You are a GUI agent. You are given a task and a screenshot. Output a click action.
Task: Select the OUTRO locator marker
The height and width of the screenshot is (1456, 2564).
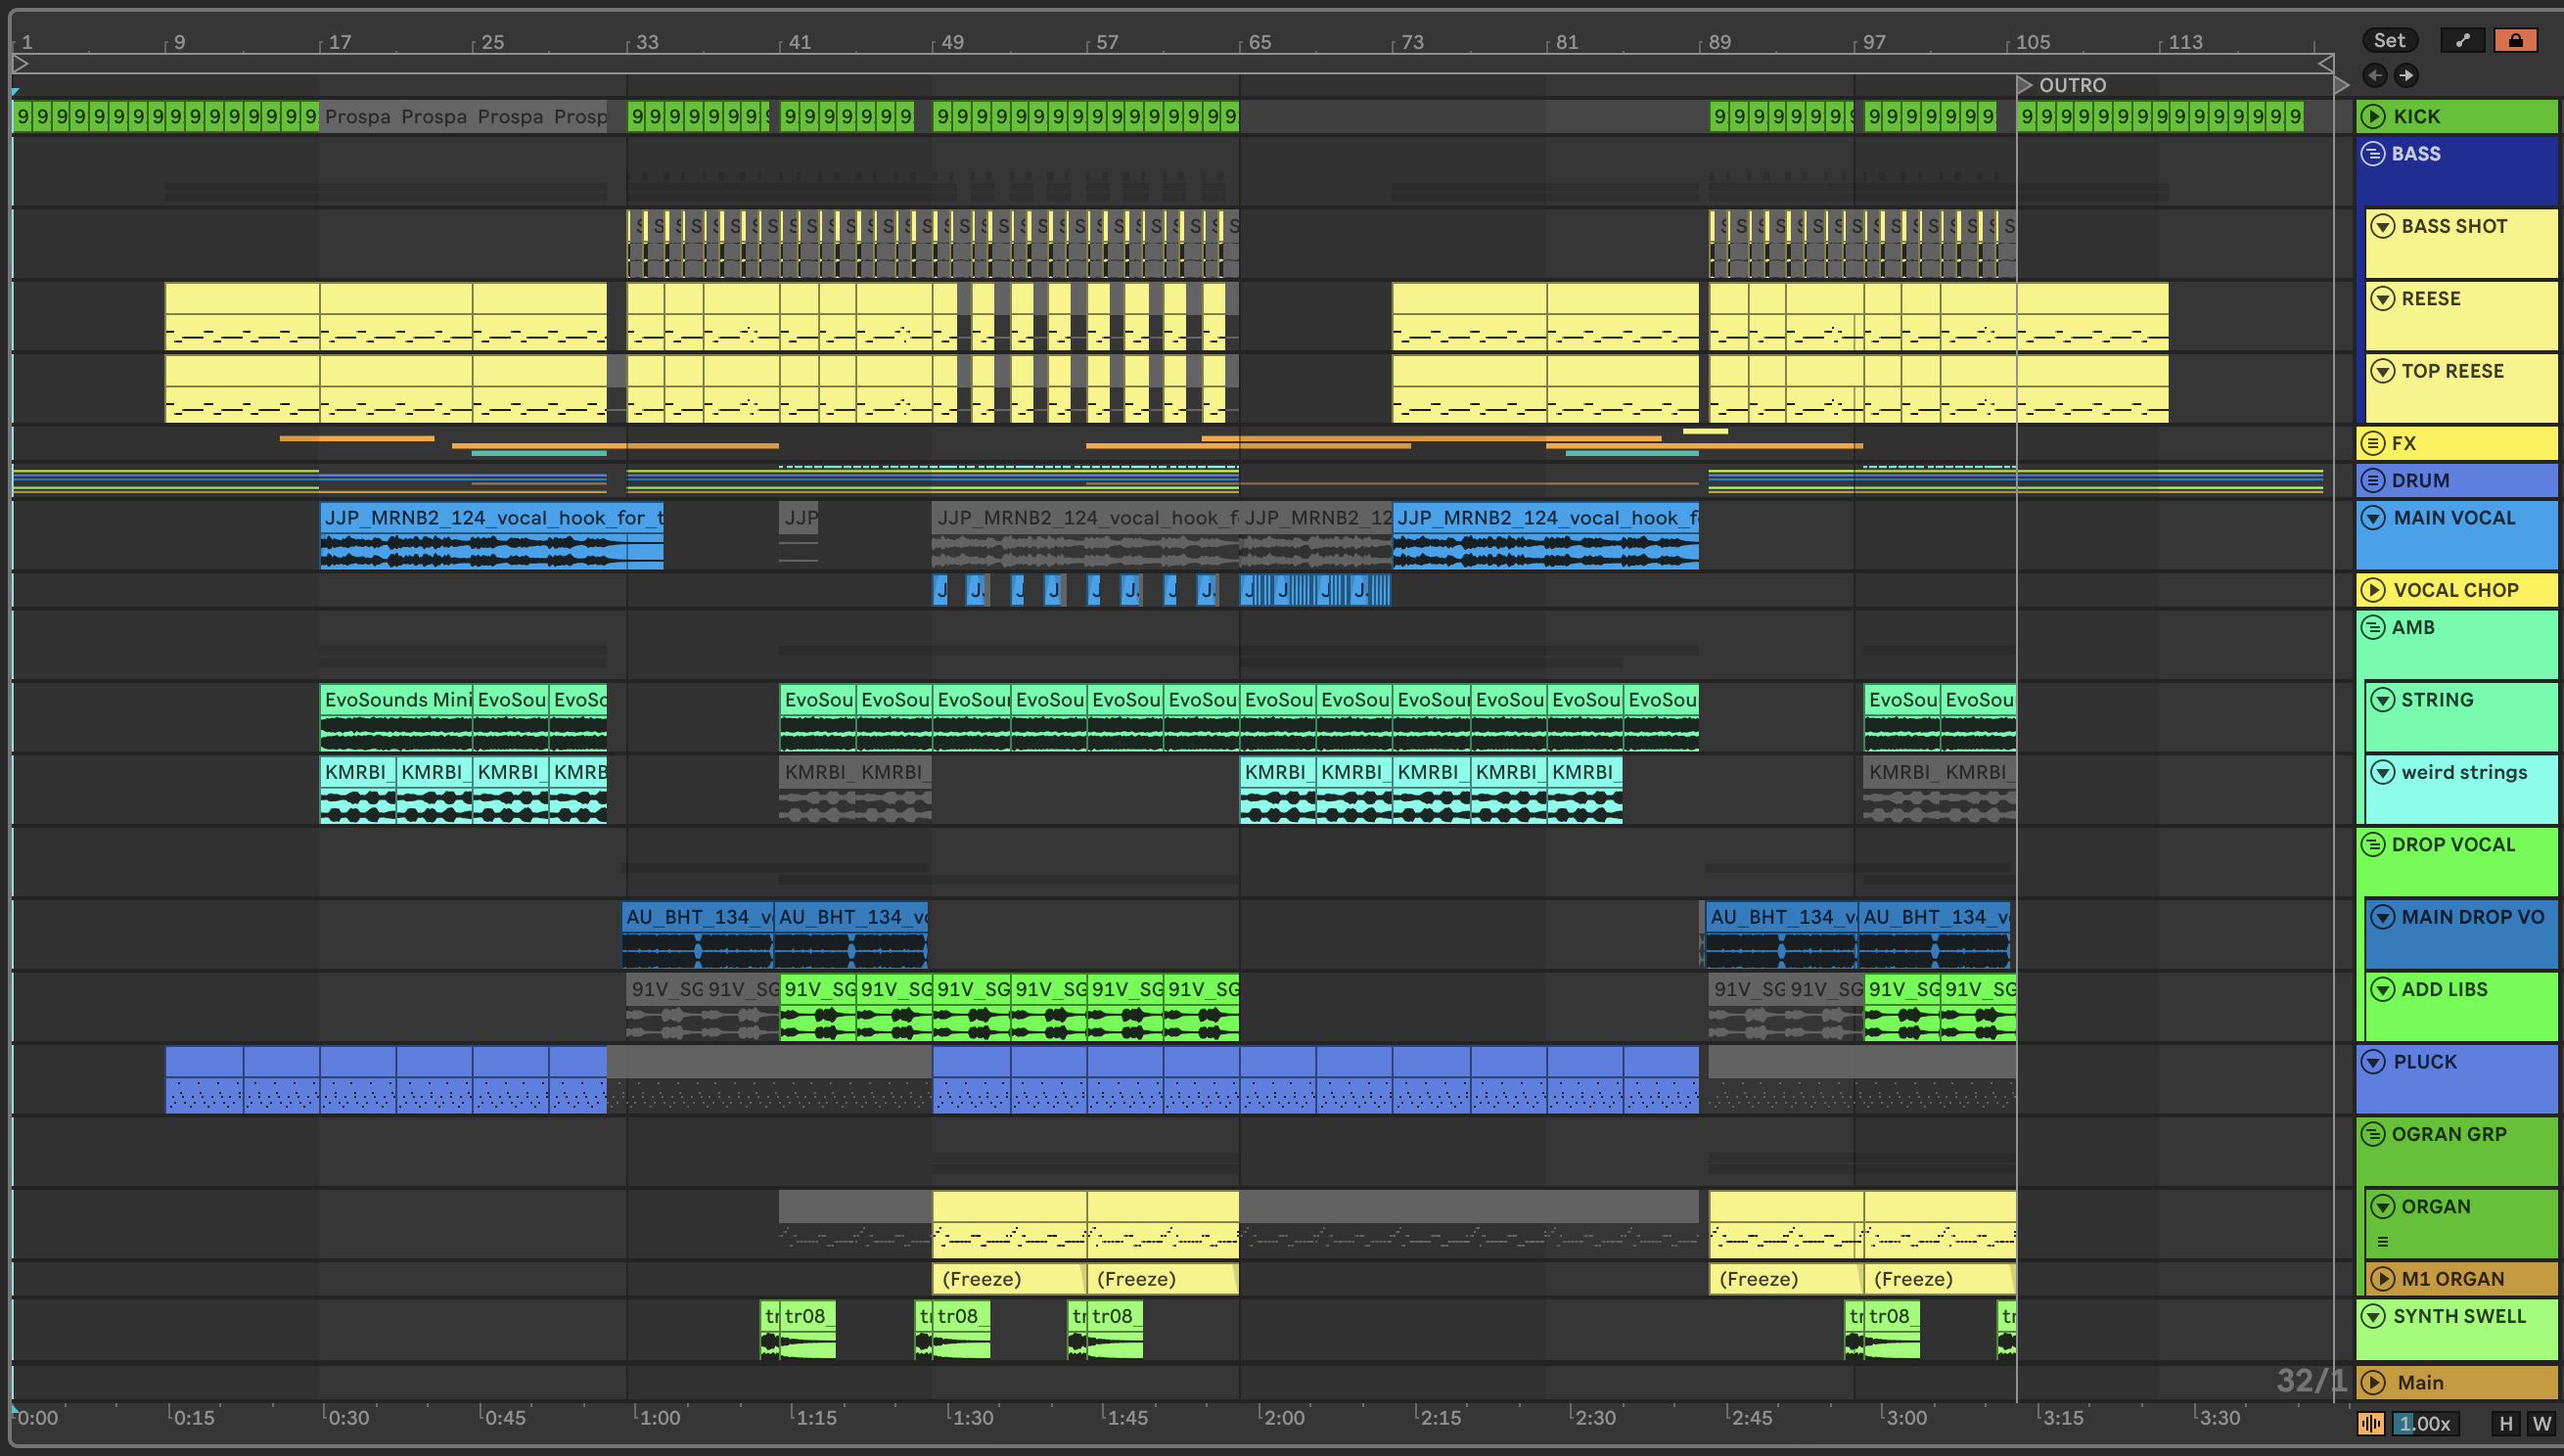tap(2025, 85)
